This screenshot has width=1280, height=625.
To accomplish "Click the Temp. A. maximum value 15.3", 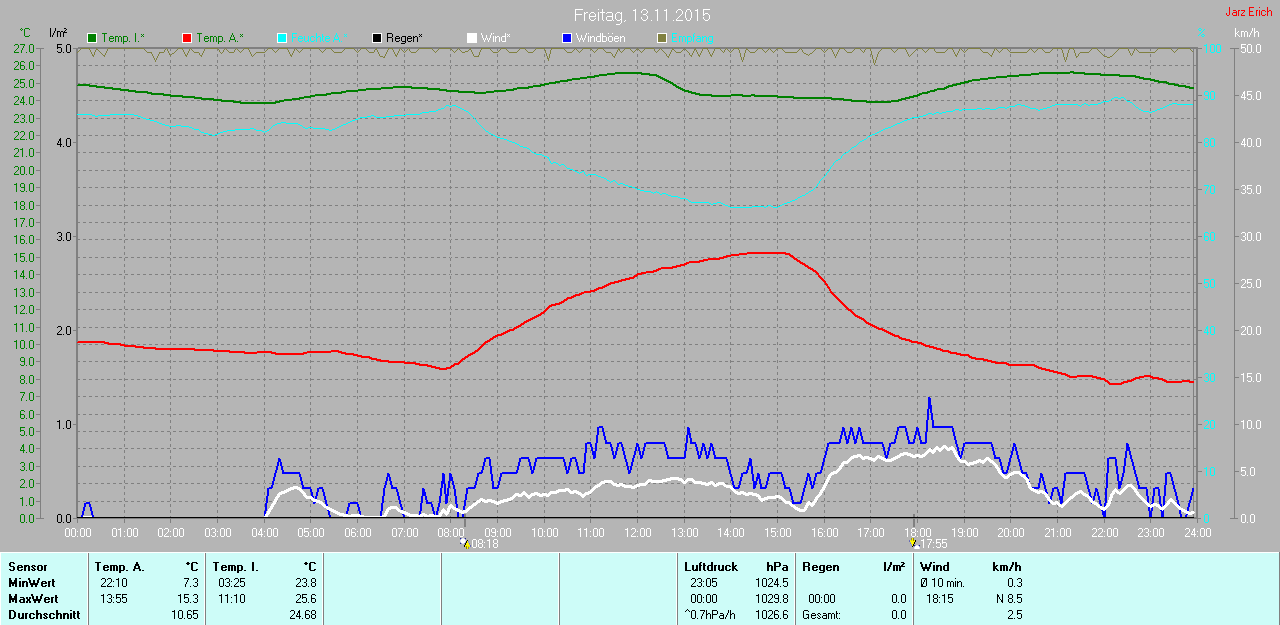I will tap(188, 599).
